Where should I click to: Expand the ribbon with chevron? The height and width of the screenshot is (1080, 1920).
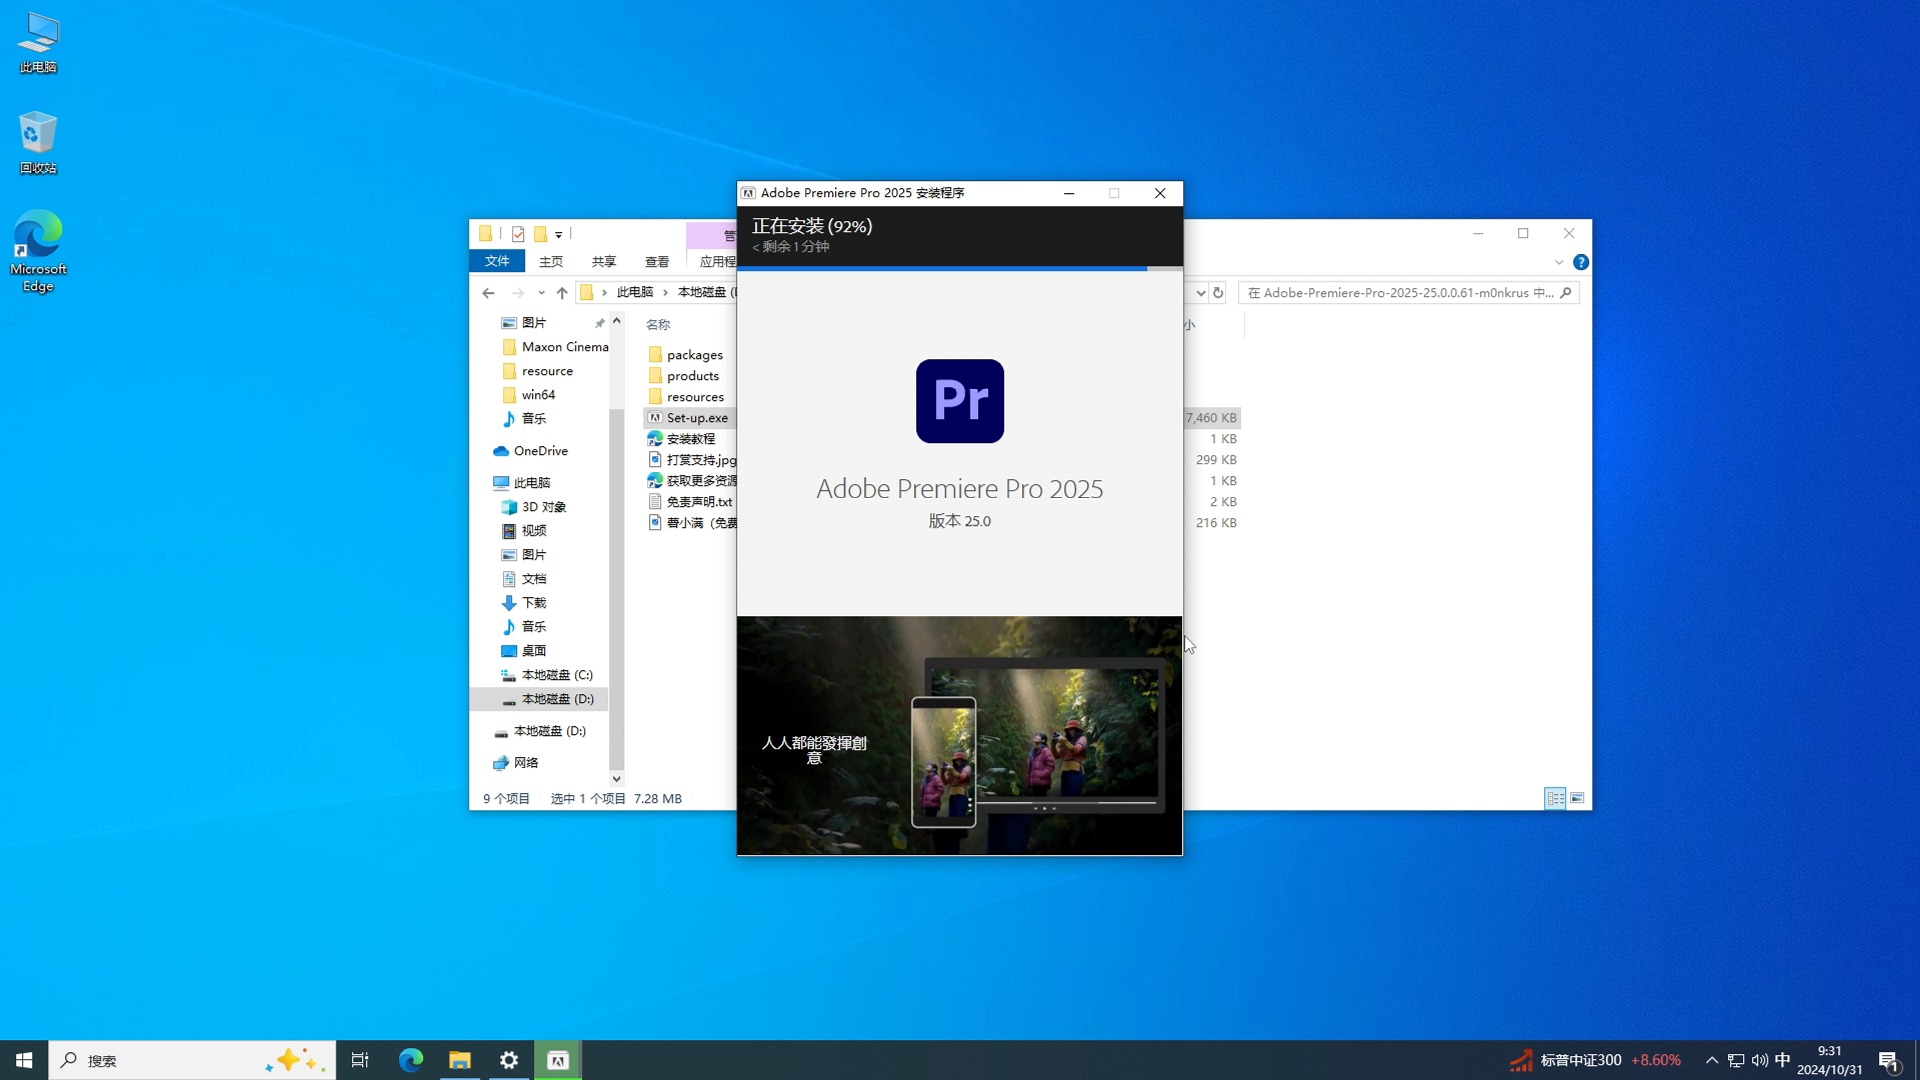click(x=1558, y=262)
